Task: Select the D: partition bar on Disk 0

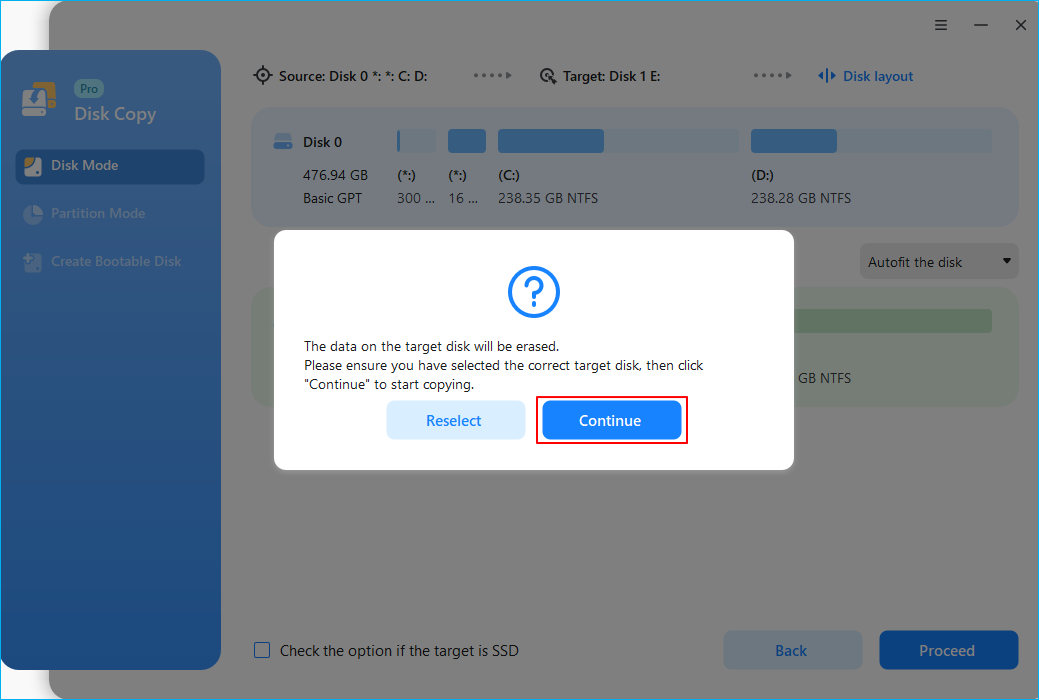Action: (x=870, y=141)
